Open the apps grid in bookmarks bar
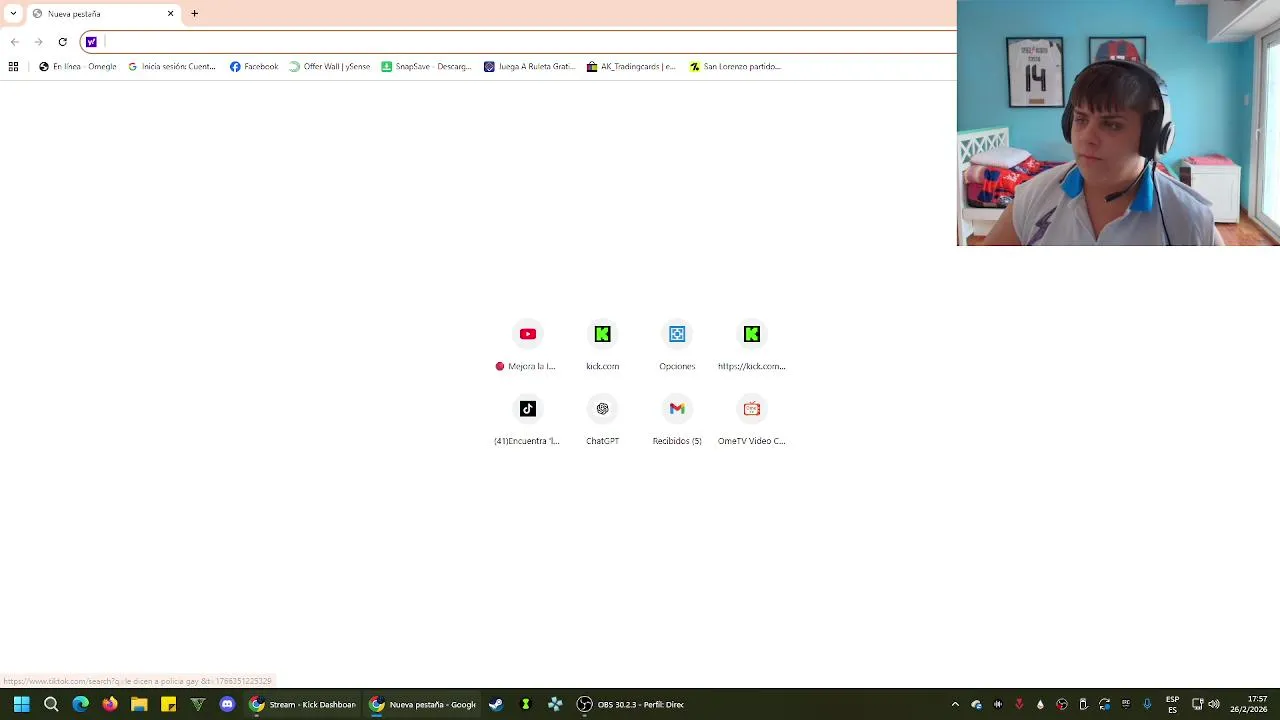 tap(13, 67)
